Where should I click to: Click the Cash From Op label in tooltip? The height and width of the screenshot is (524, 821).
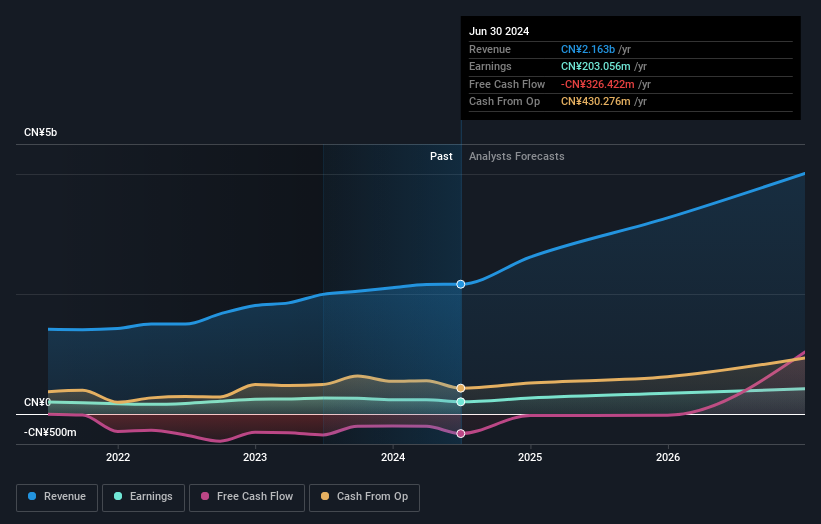tap(504, 102)
